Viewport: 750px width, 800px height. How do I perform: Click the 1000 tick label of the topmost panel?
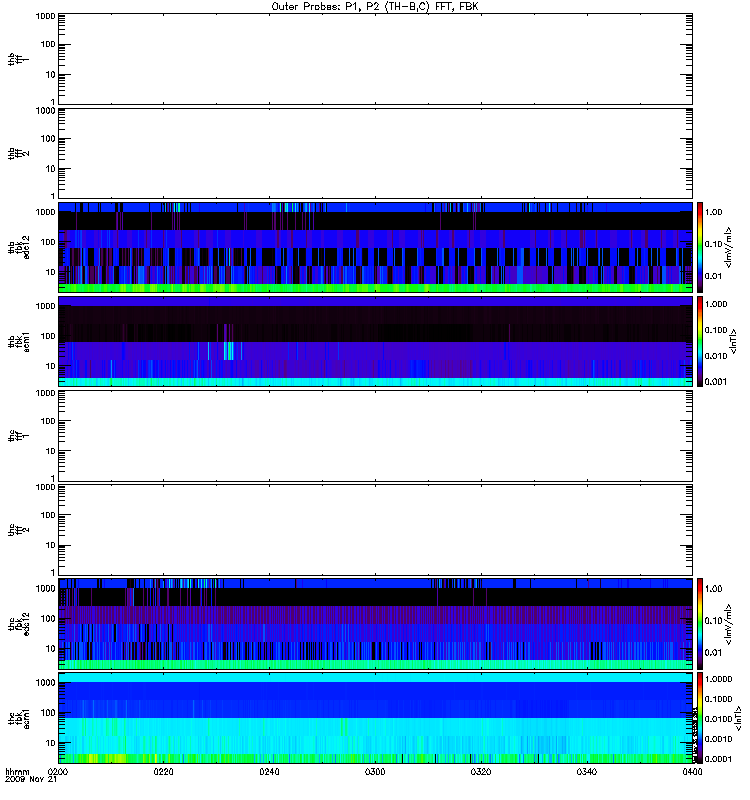45,16
